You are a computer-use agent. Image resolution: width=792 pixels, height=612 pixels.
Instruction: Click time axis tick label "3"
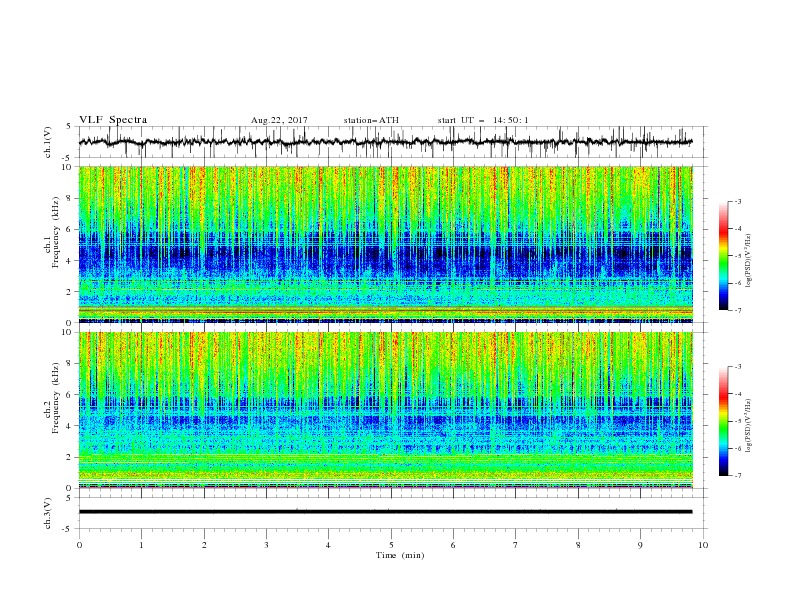tap(266, 545)
